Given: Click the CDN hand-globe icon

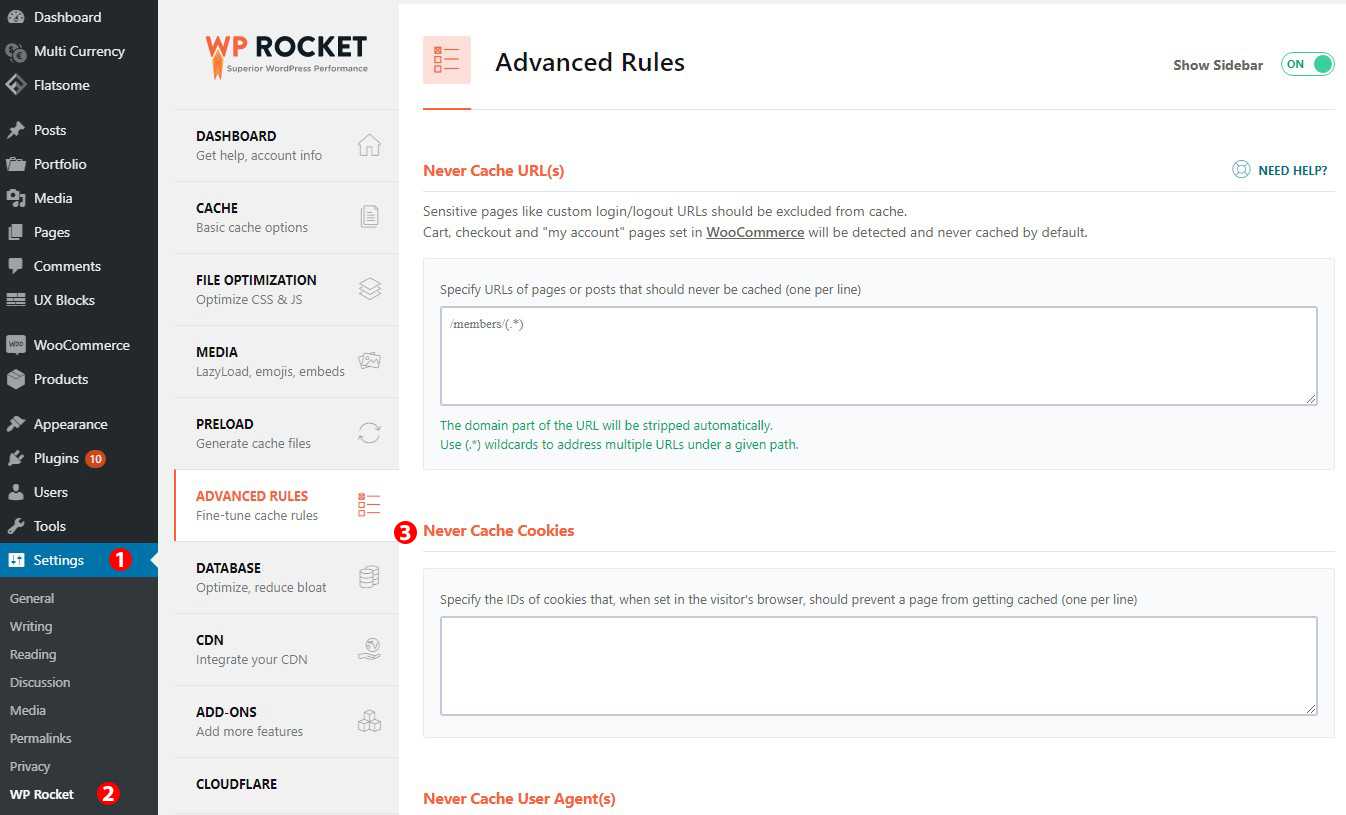Looking at the screenshot, I should tap(369, 649).
